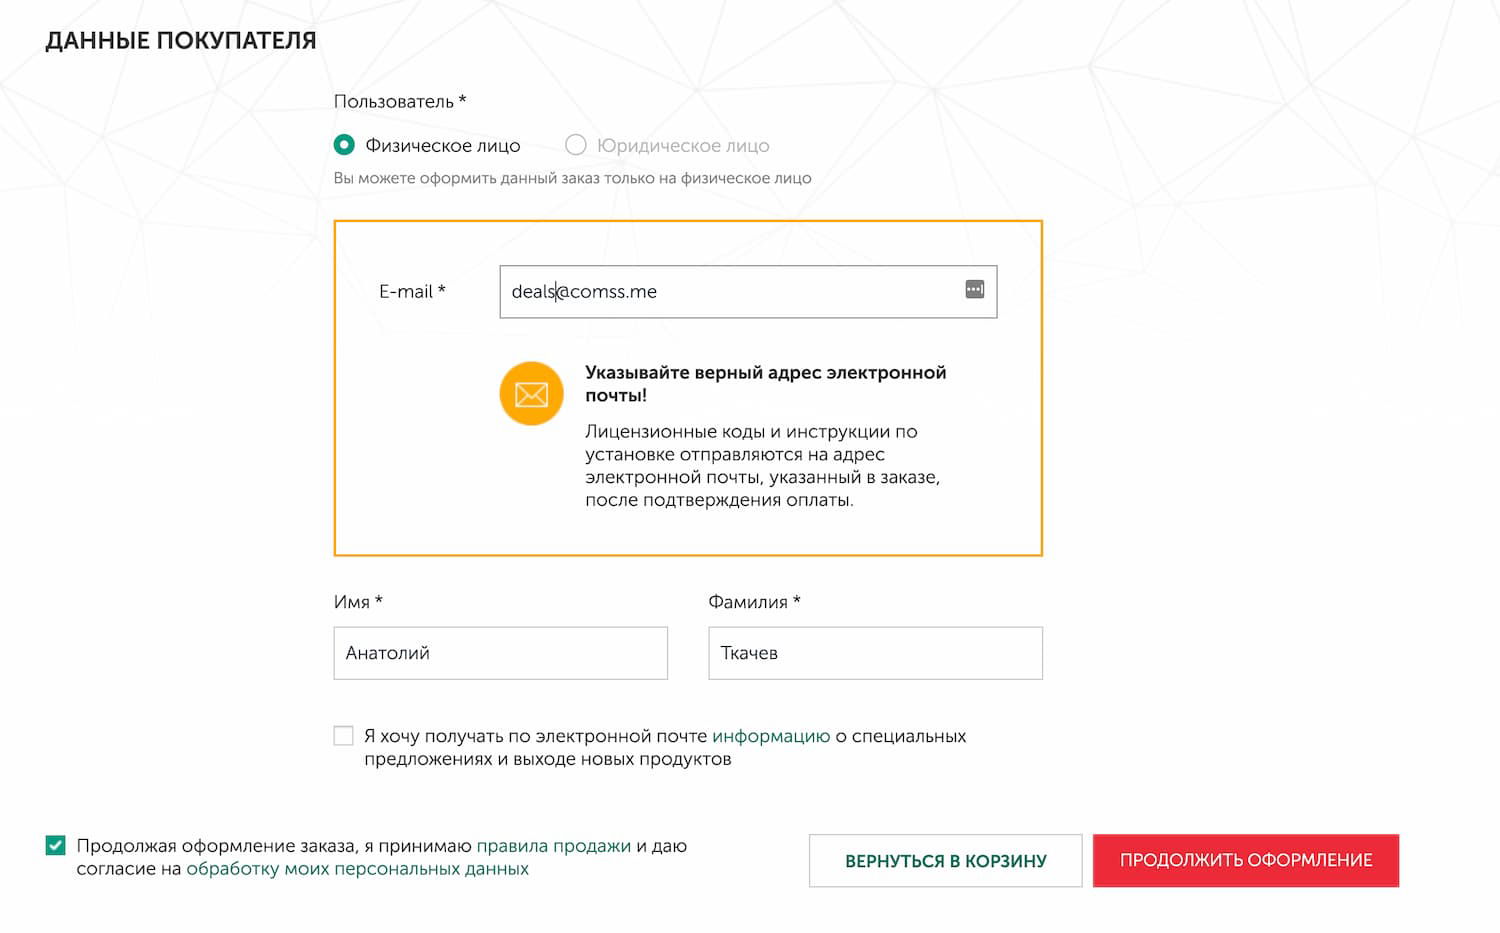Select the Юридическое лицо radio button
The width and height of the screenshot is (1500, 933).
point(576,145)
